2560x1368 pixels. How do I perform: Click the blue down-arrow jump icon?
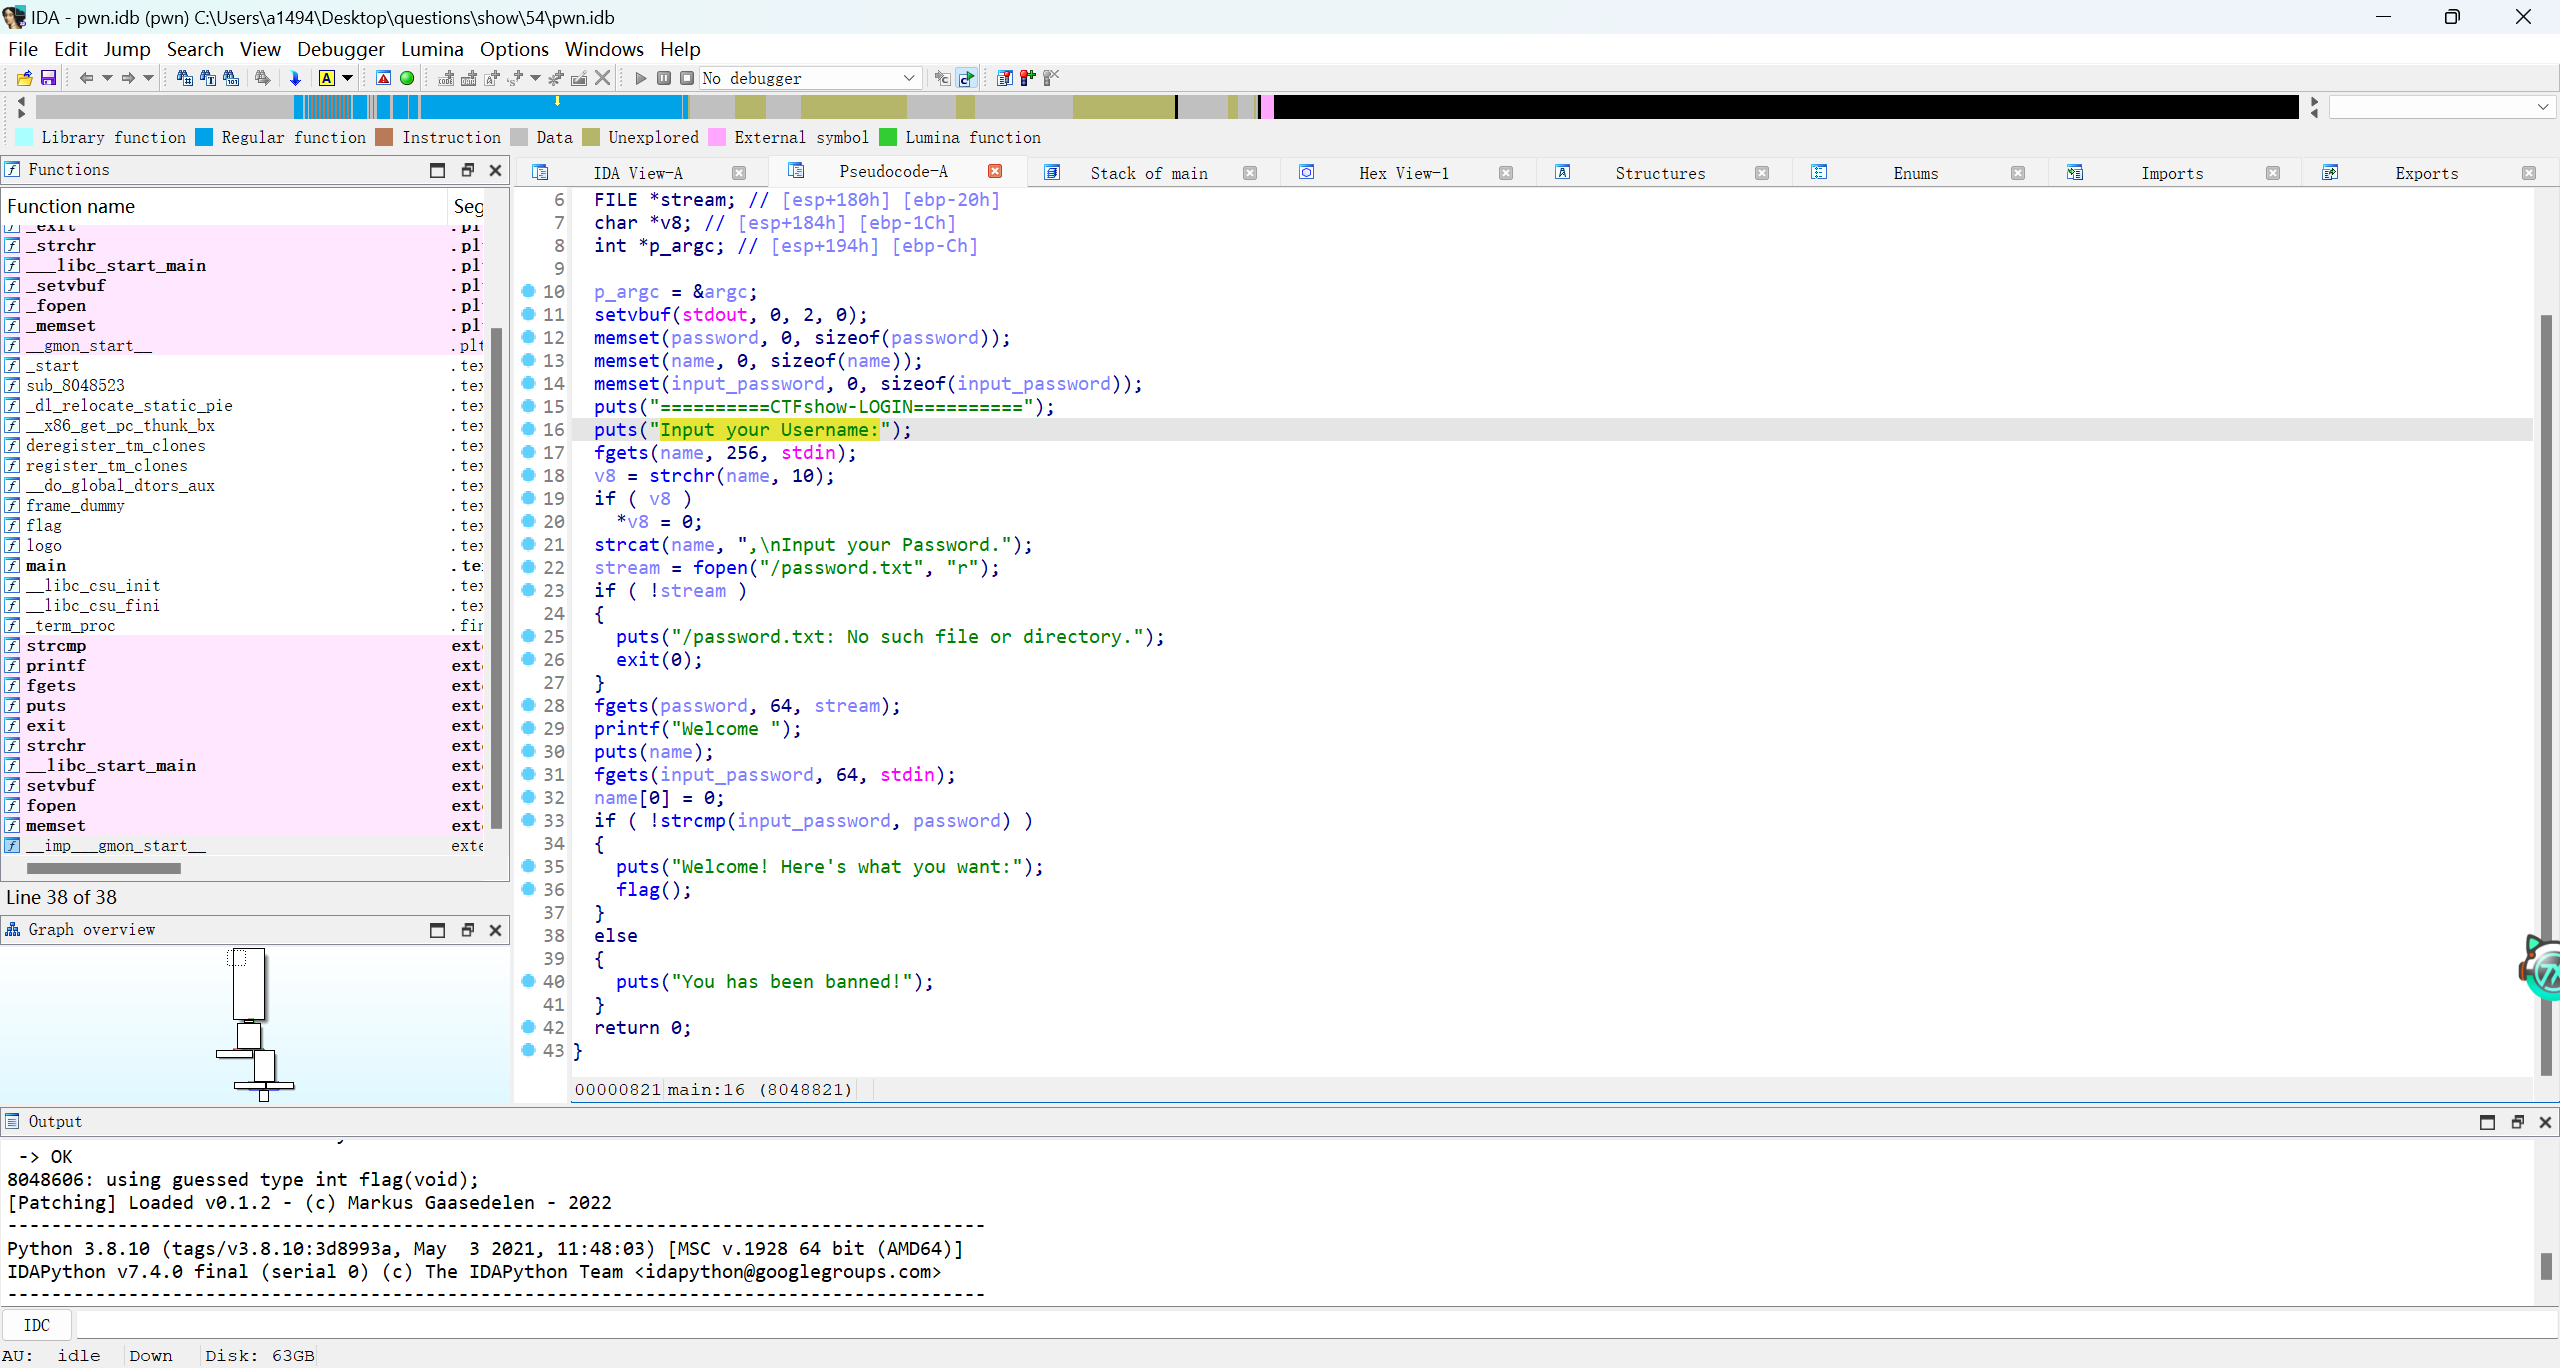click(x=295, y=78)
